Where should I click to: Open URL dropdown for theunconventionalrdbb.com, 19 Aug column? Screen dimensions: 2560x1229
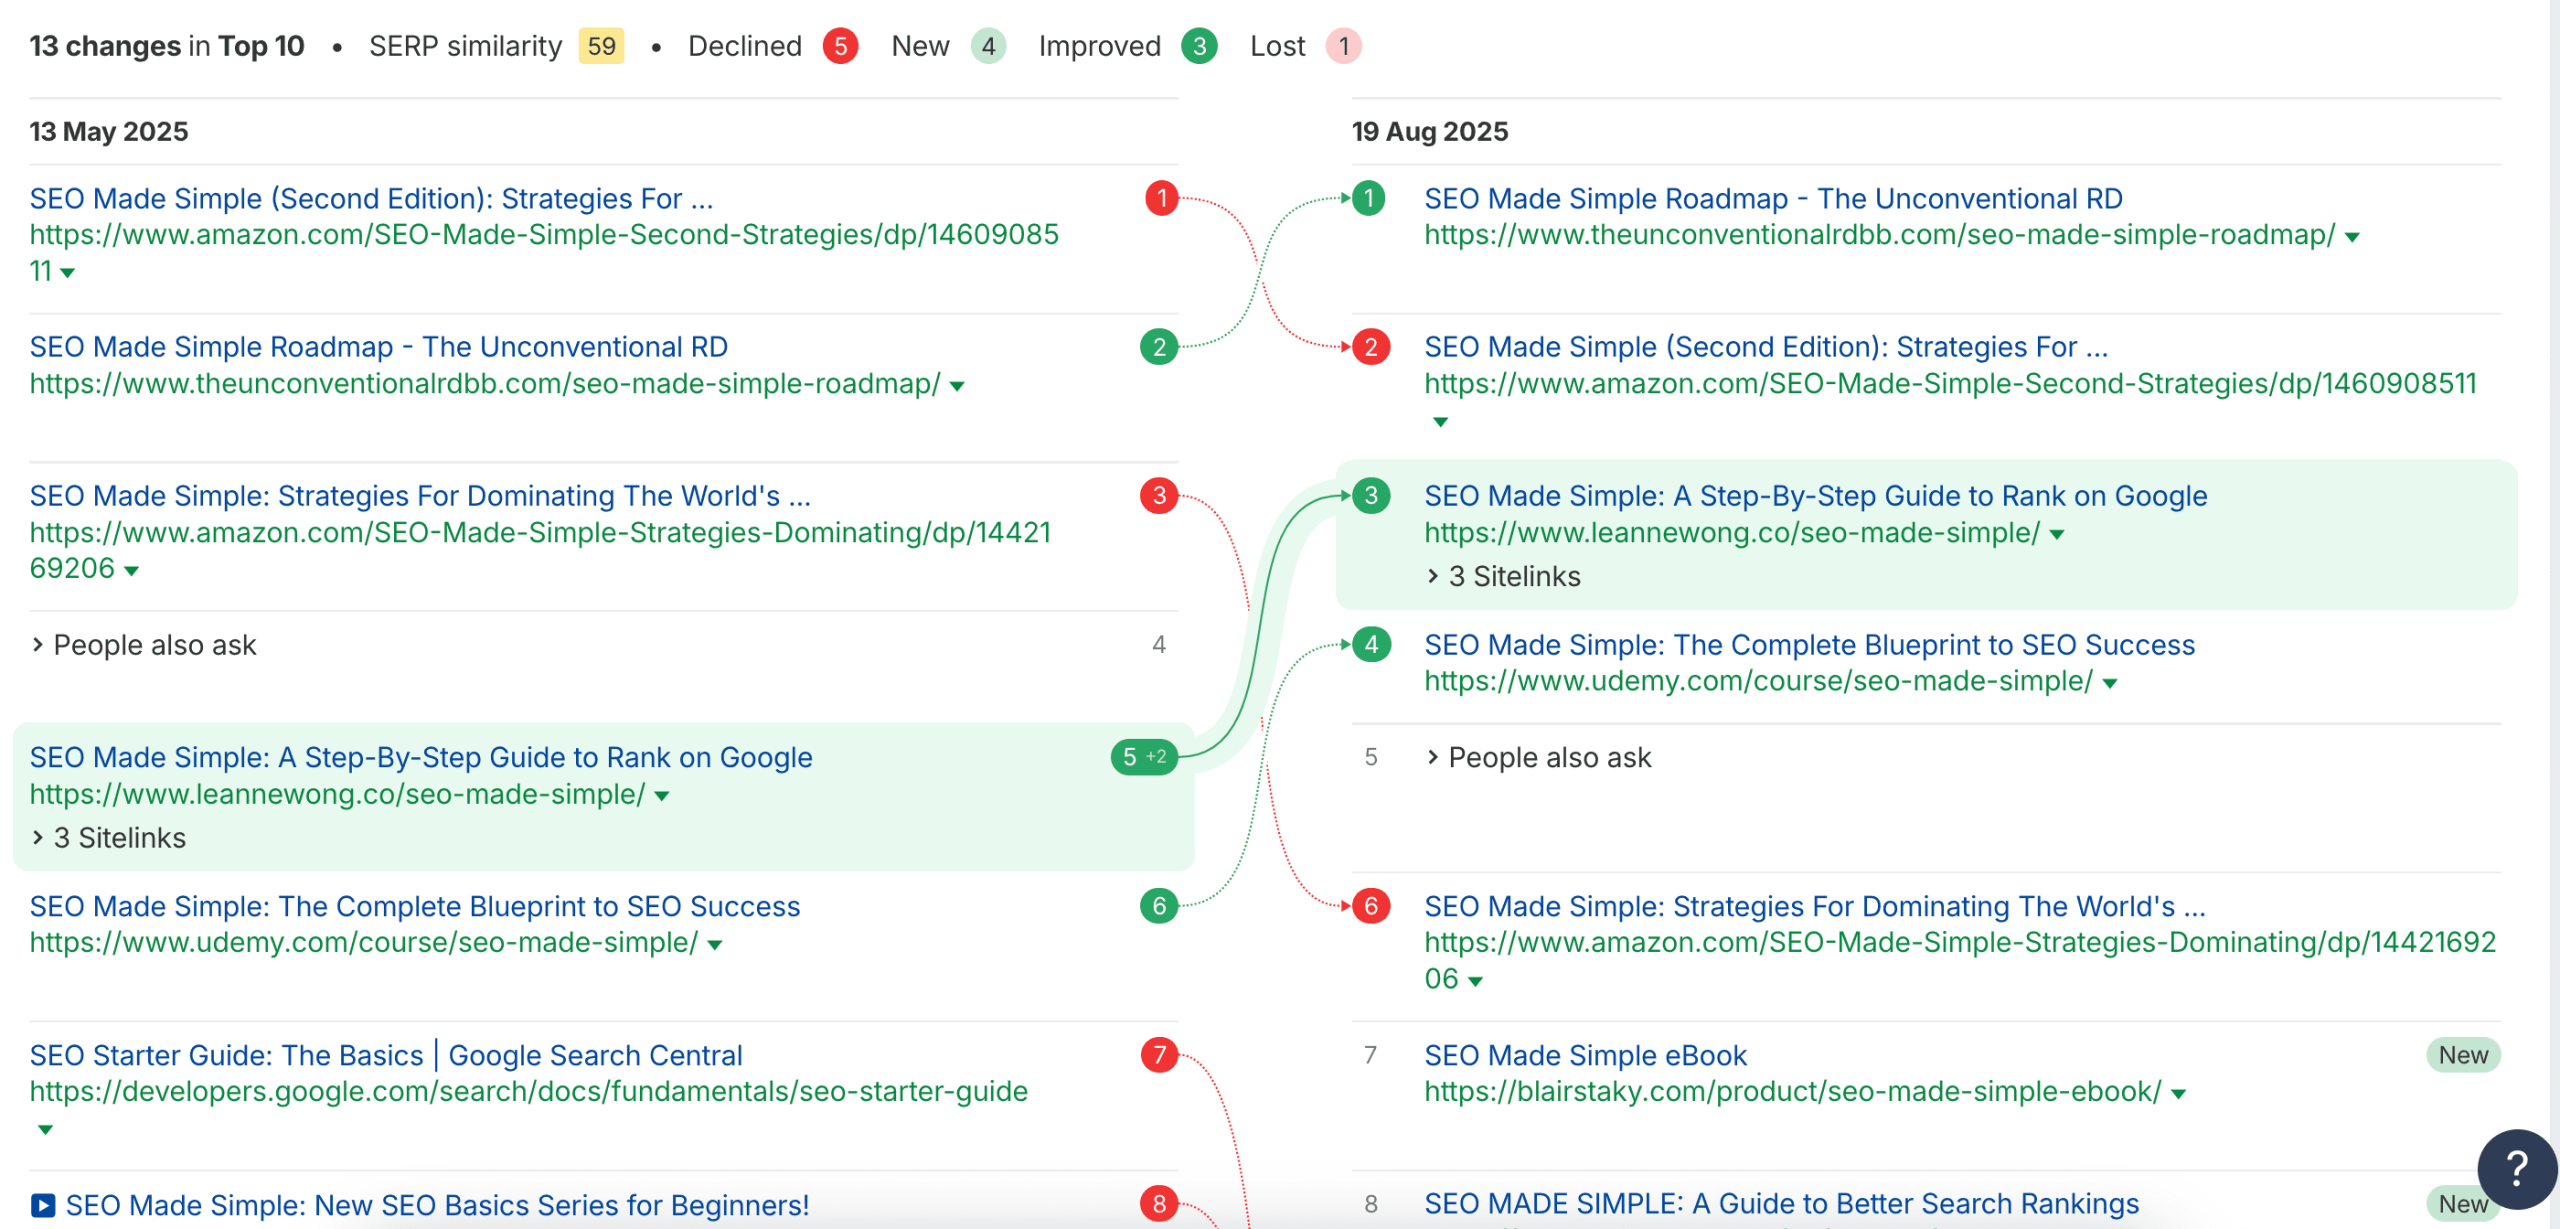2352,237
